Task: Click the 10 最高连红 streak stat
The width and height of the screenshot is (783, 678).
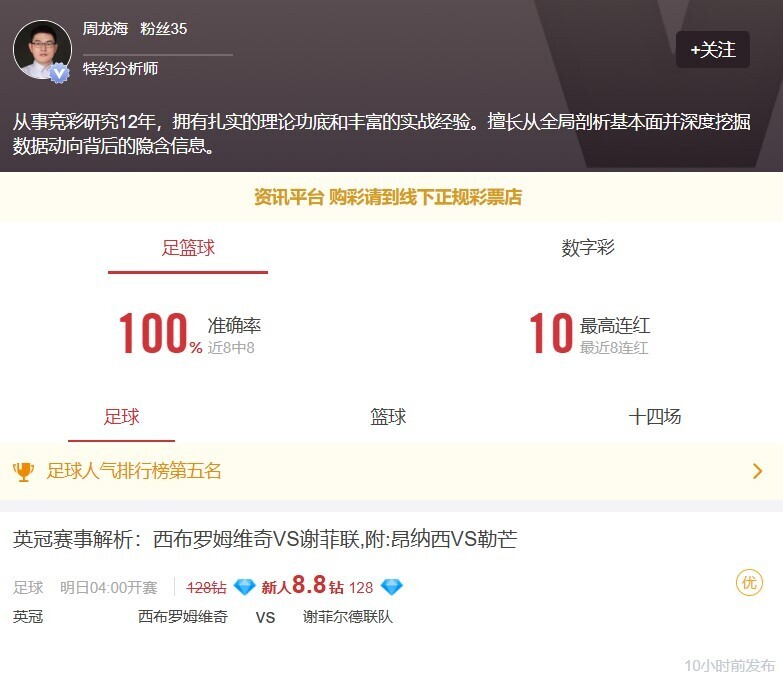Action: (589, 334)
